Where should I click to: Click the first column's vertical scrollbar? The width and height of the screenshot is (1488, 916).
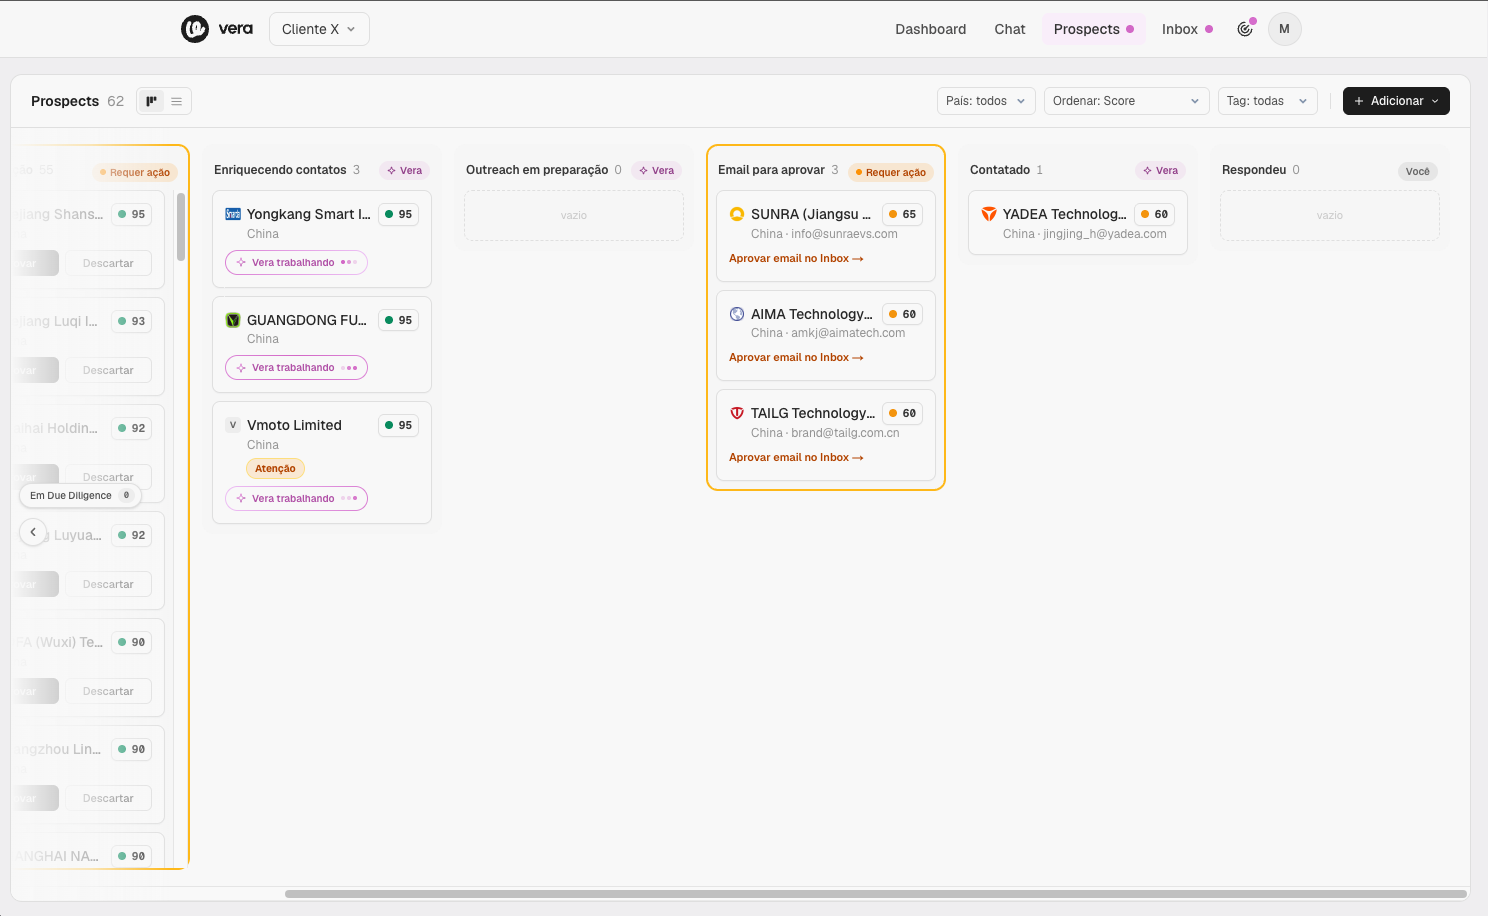point(181,226)
